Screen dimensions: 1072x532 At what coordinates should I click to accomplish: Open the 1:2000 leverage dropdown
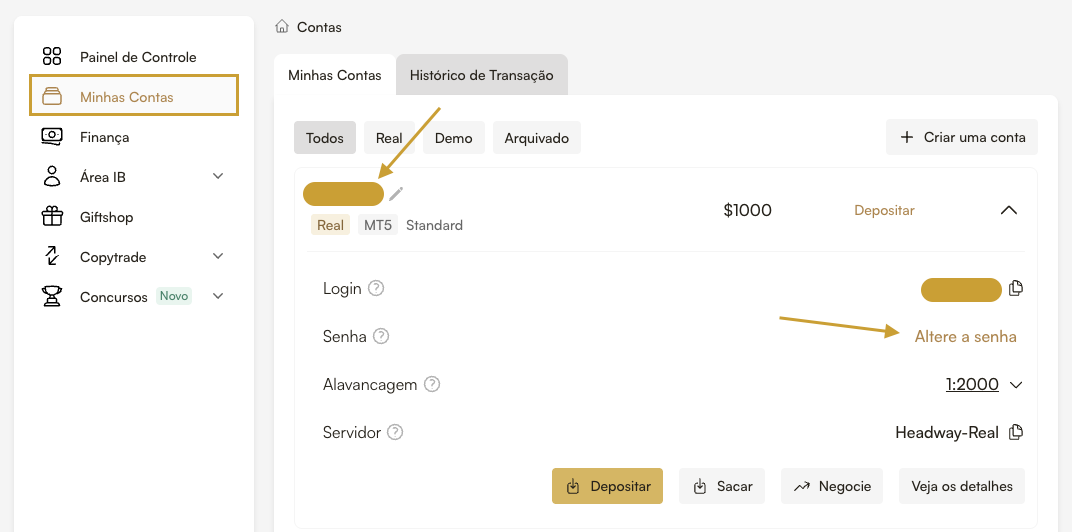point(985,385)
